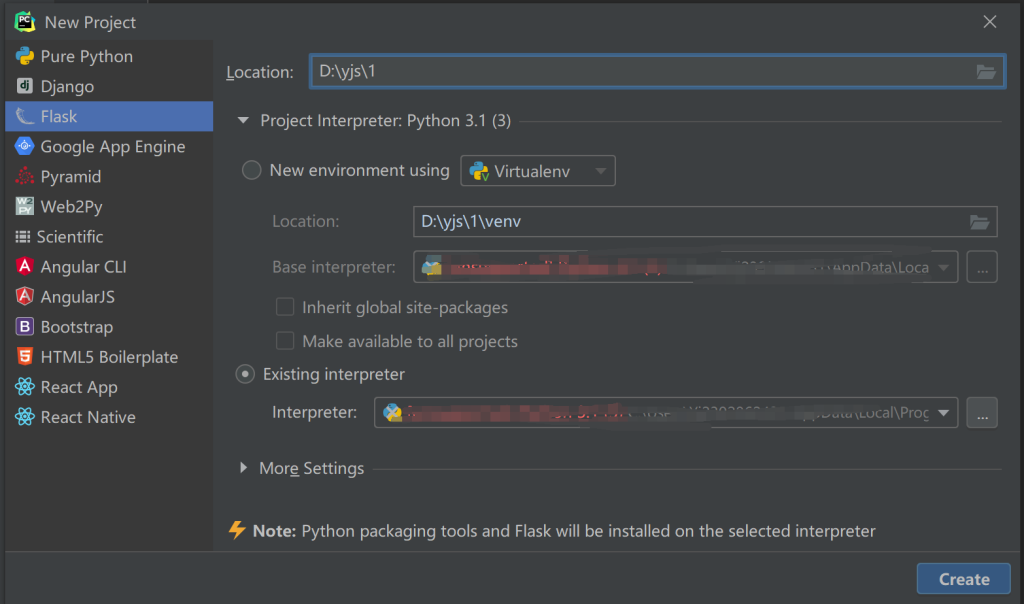The height and width of the screenshot is (604, 1024).
Task: Choose the Angular CLI project type
Action: coord(83,267)
